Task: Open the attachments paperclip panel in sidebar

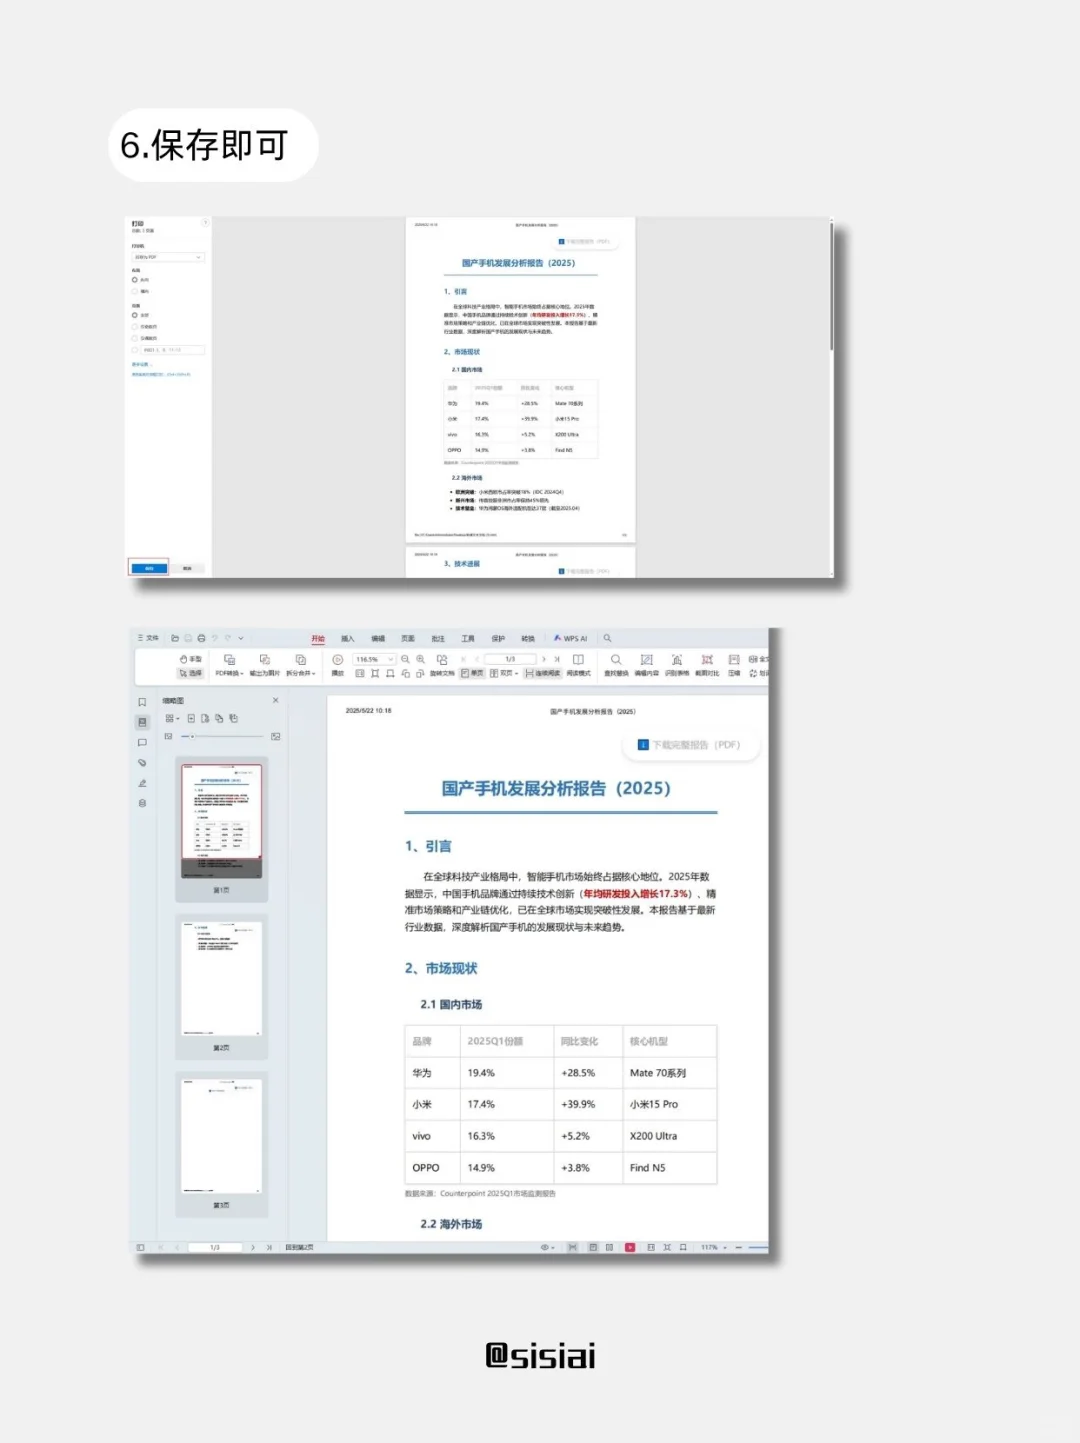Action: pos(142,763)
